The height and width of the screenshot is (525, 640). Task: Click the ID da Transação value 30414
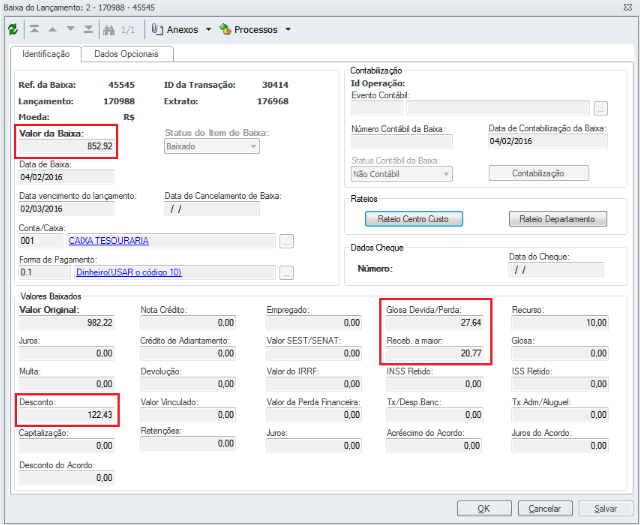click(x=275, y=85)
